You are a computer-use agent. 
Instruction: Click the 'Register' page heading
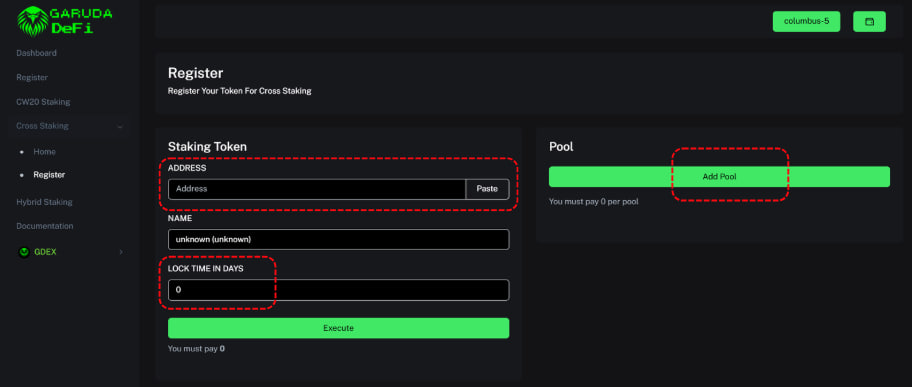click(195, 73)
